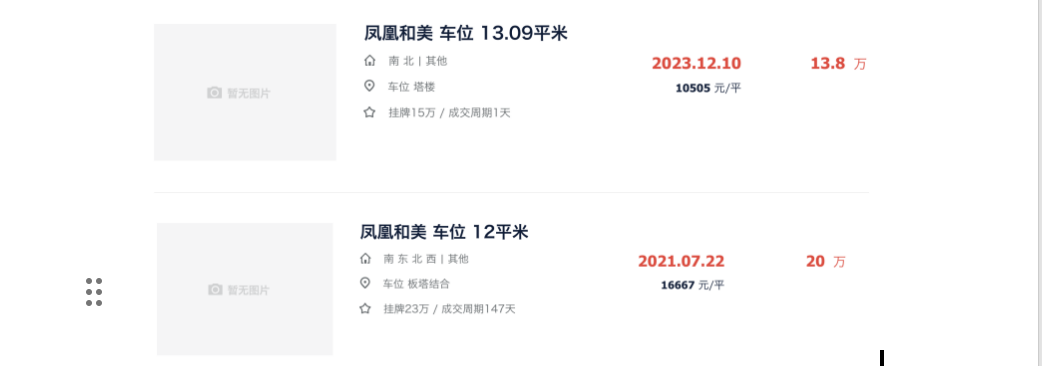
Task: Click the 16667 元/平 unit price
Action: coord(692,285)
